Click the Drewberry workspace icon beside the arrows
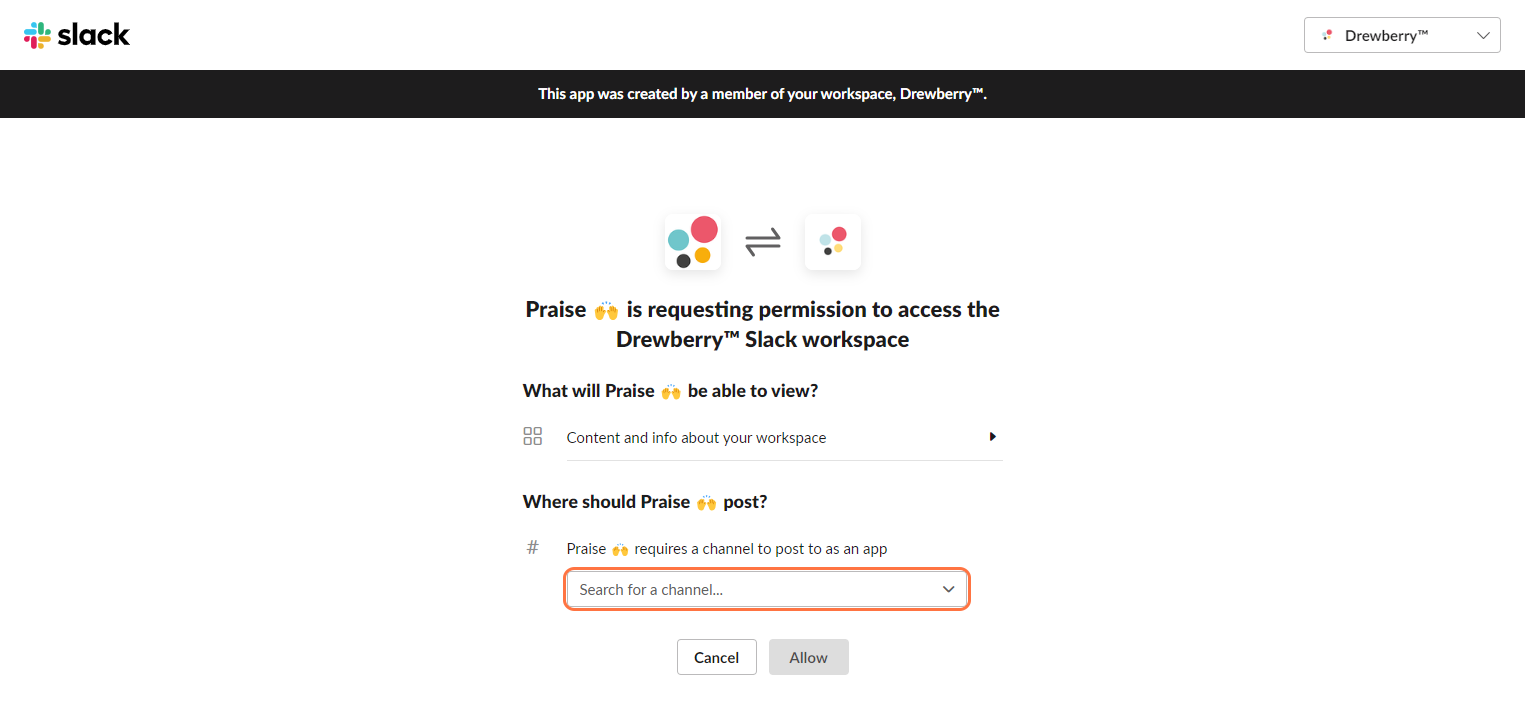 (832, 242)
